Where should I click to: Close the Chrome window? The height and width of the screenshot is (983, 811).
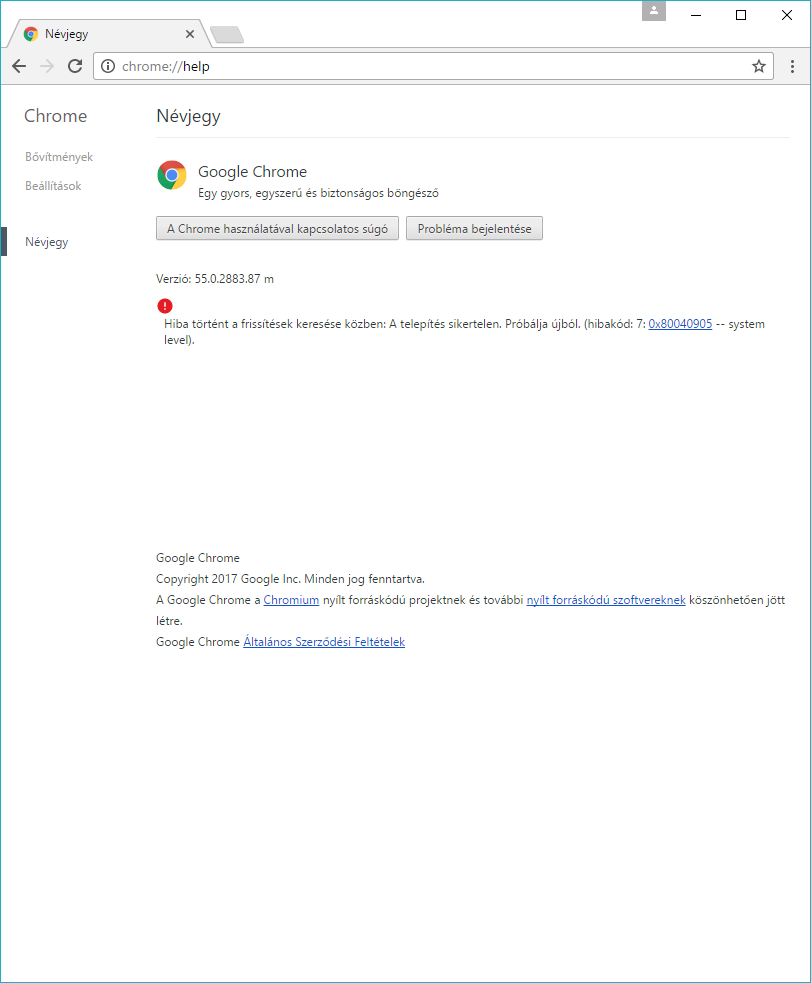(787, 15)
